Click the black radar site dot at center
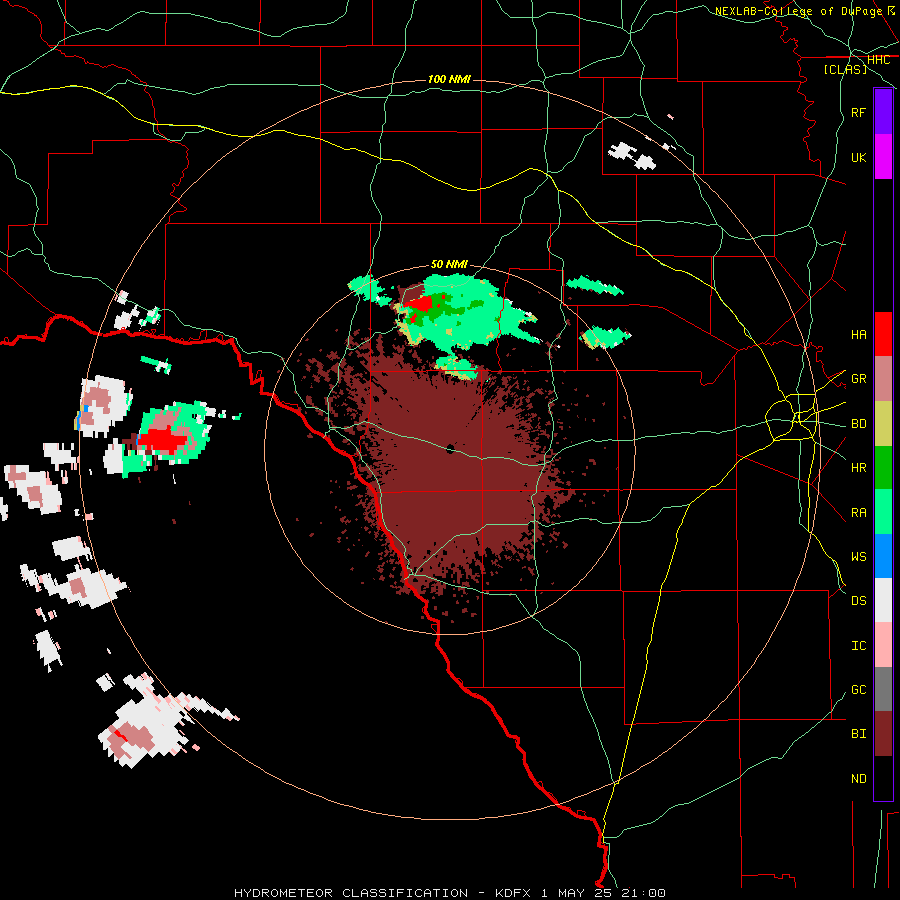 coord(450,449)
